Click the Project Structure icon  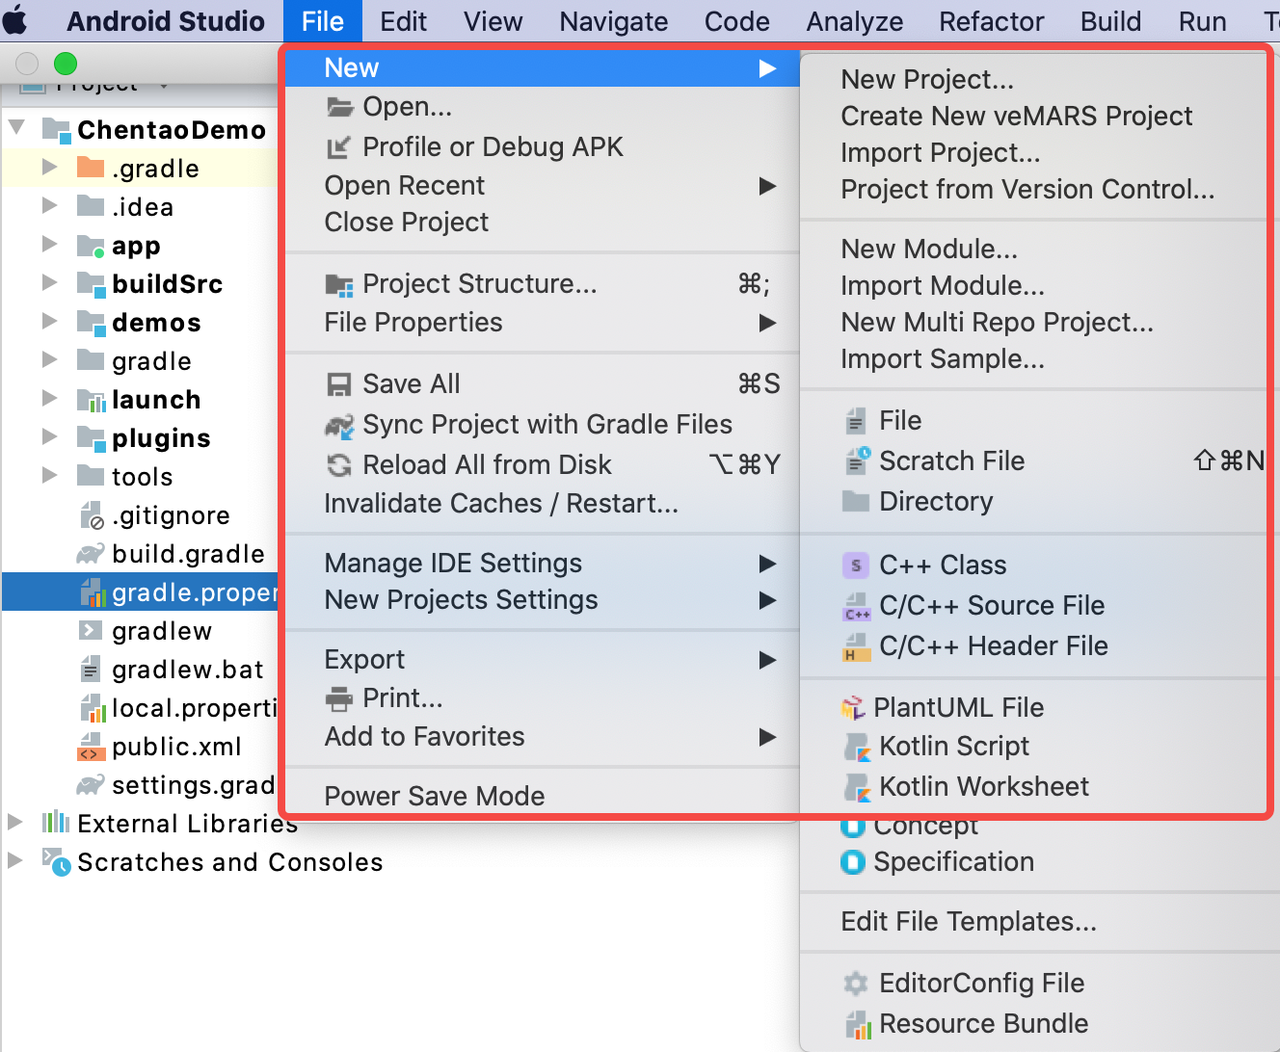[x=339, y=286]
